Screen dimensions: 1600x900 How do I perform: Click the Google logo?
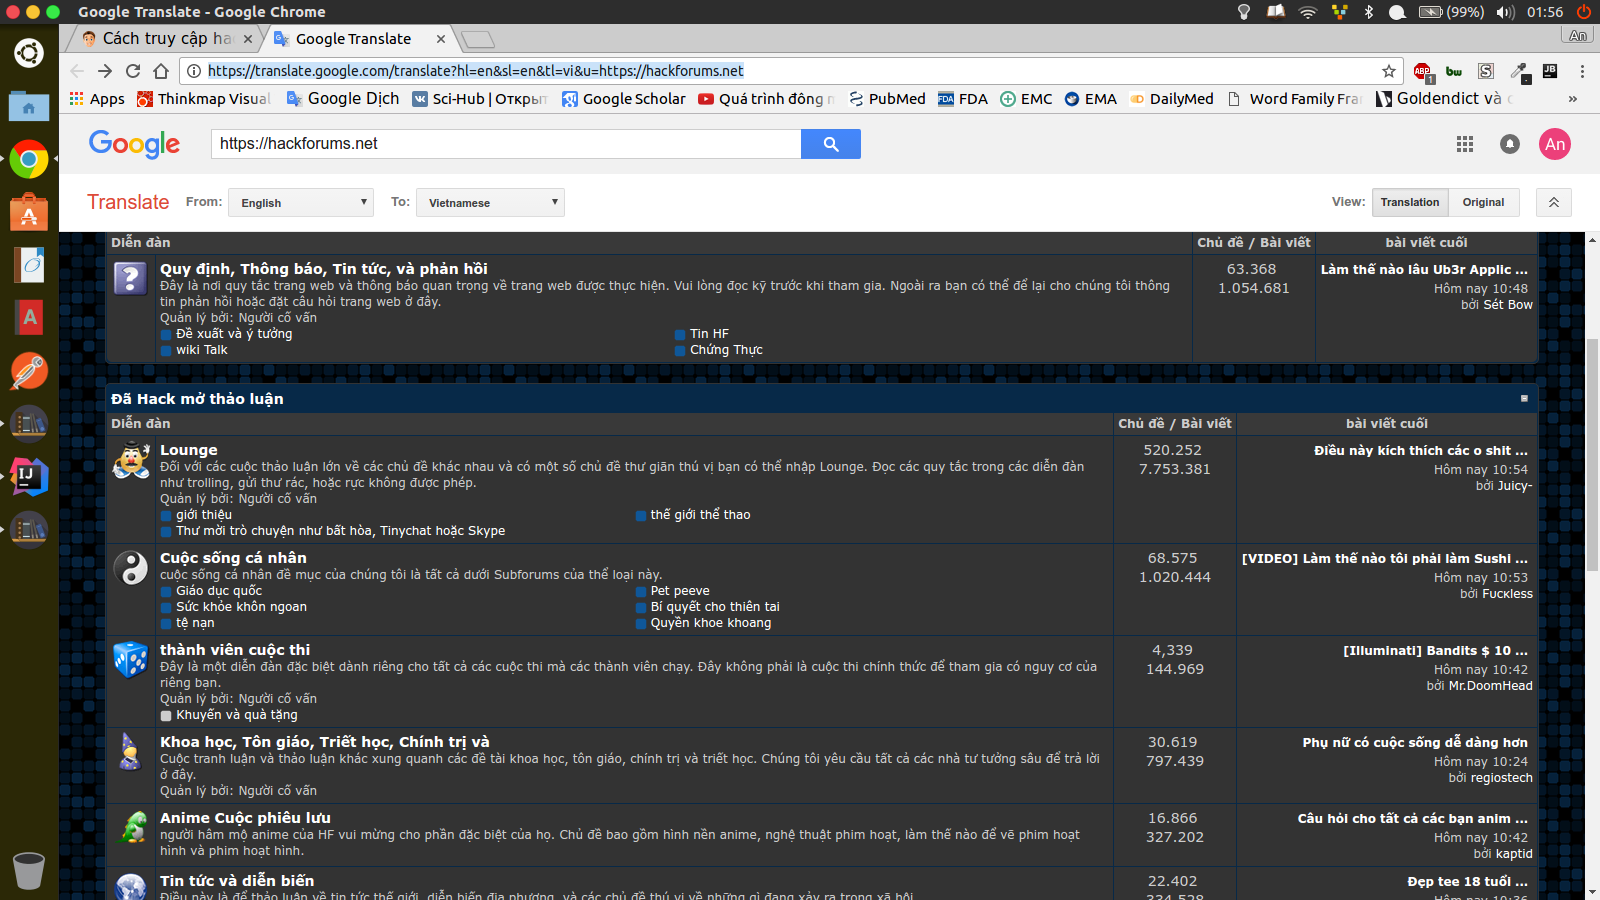[x=135, y=144]
